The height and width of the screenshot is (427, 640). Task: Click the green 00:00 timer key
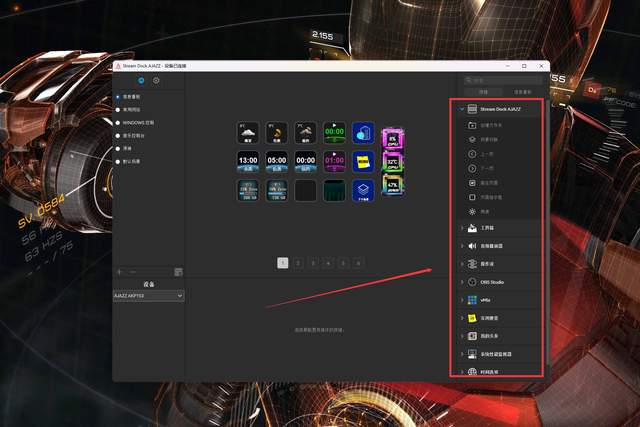point(334,132)
